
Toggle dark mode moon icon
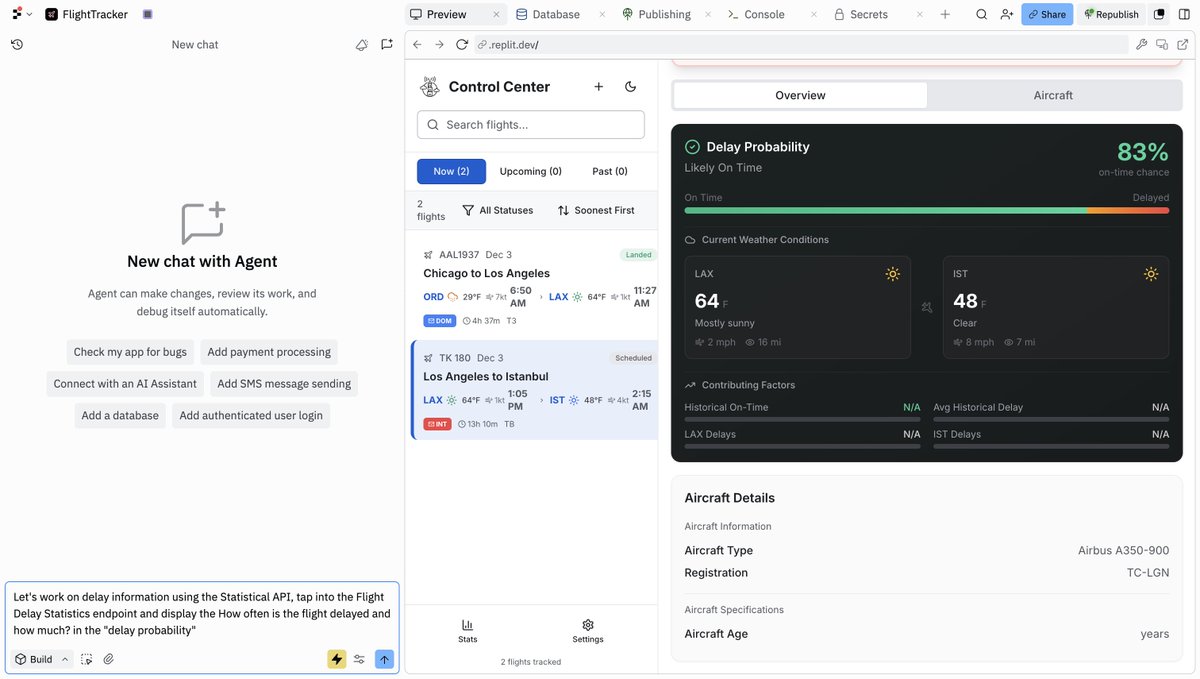point(631,87)
